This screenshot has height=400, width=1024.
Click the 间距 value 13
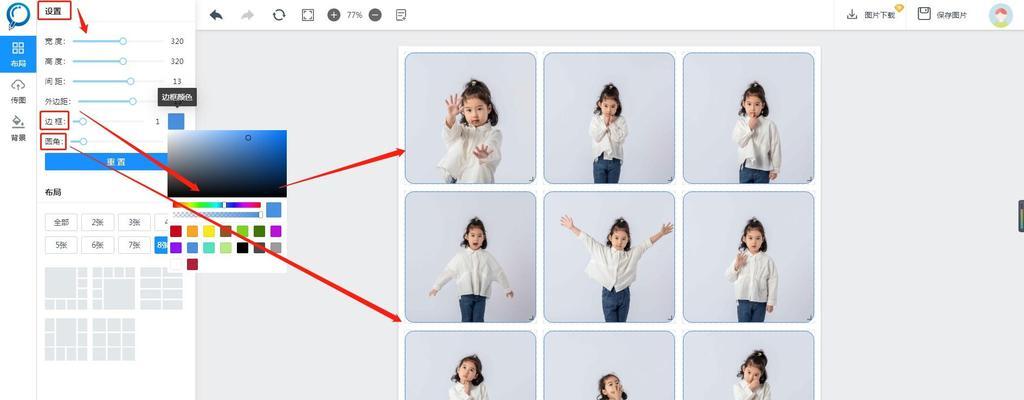tap(177, 81)
